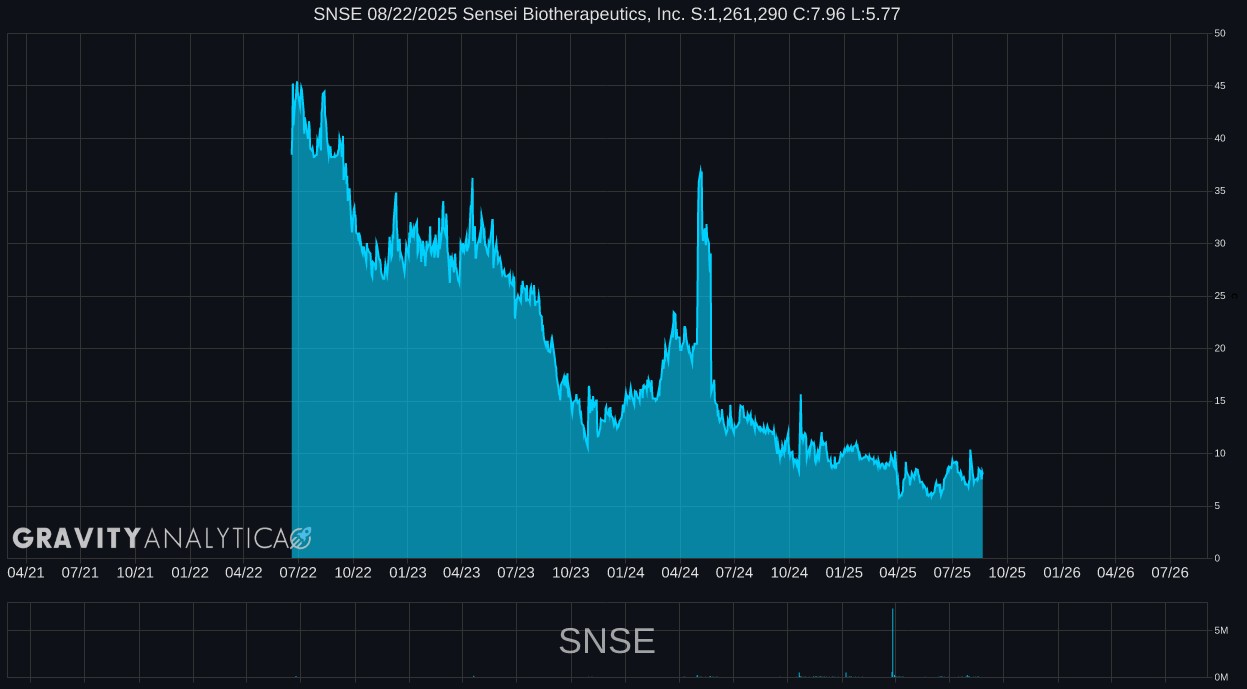Viewport: 1247px width, 689px height.
Task: Click the price spike peak near 05/24
Action: pos(700,169)
